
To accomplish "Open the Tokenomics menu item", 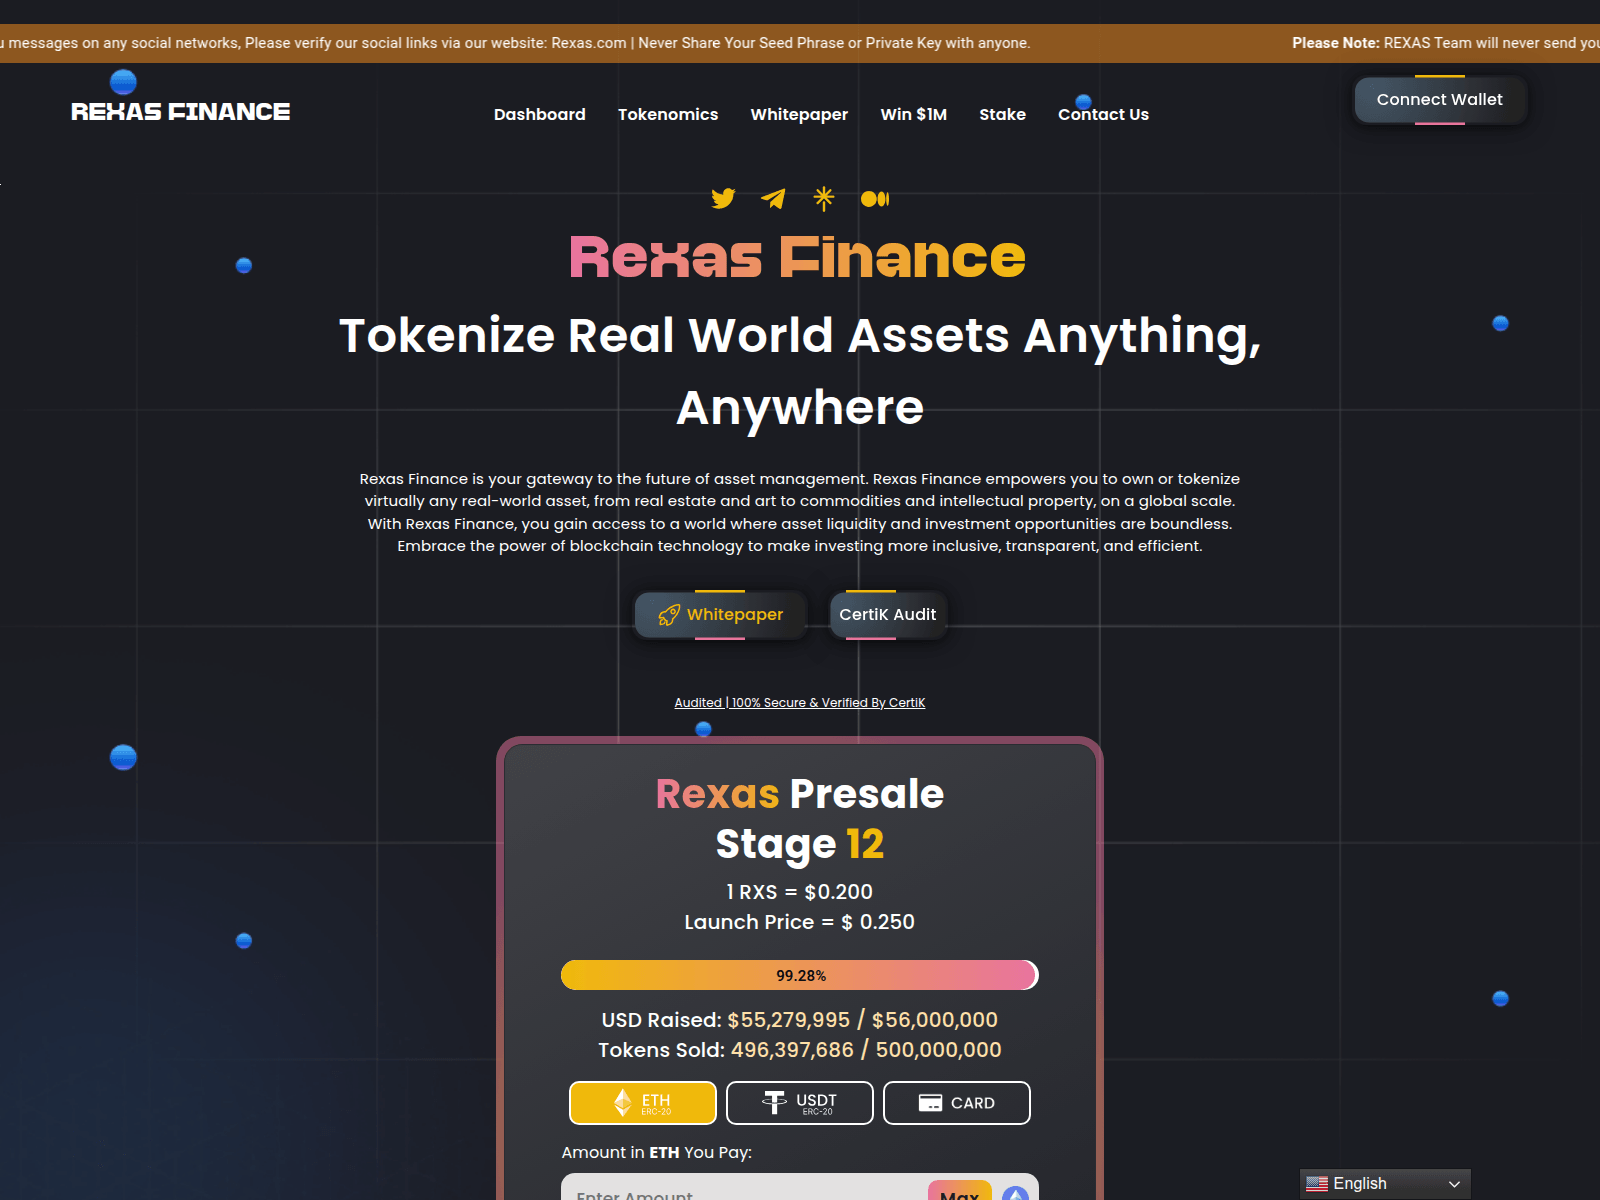I will click(x=668, y=114).
